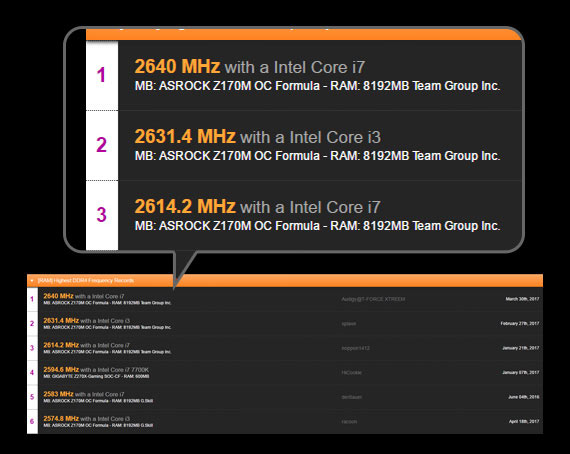This screenshot has height=454, width=570.
Task: Select rank number 4 cell
Action: (x=32, y=373)
